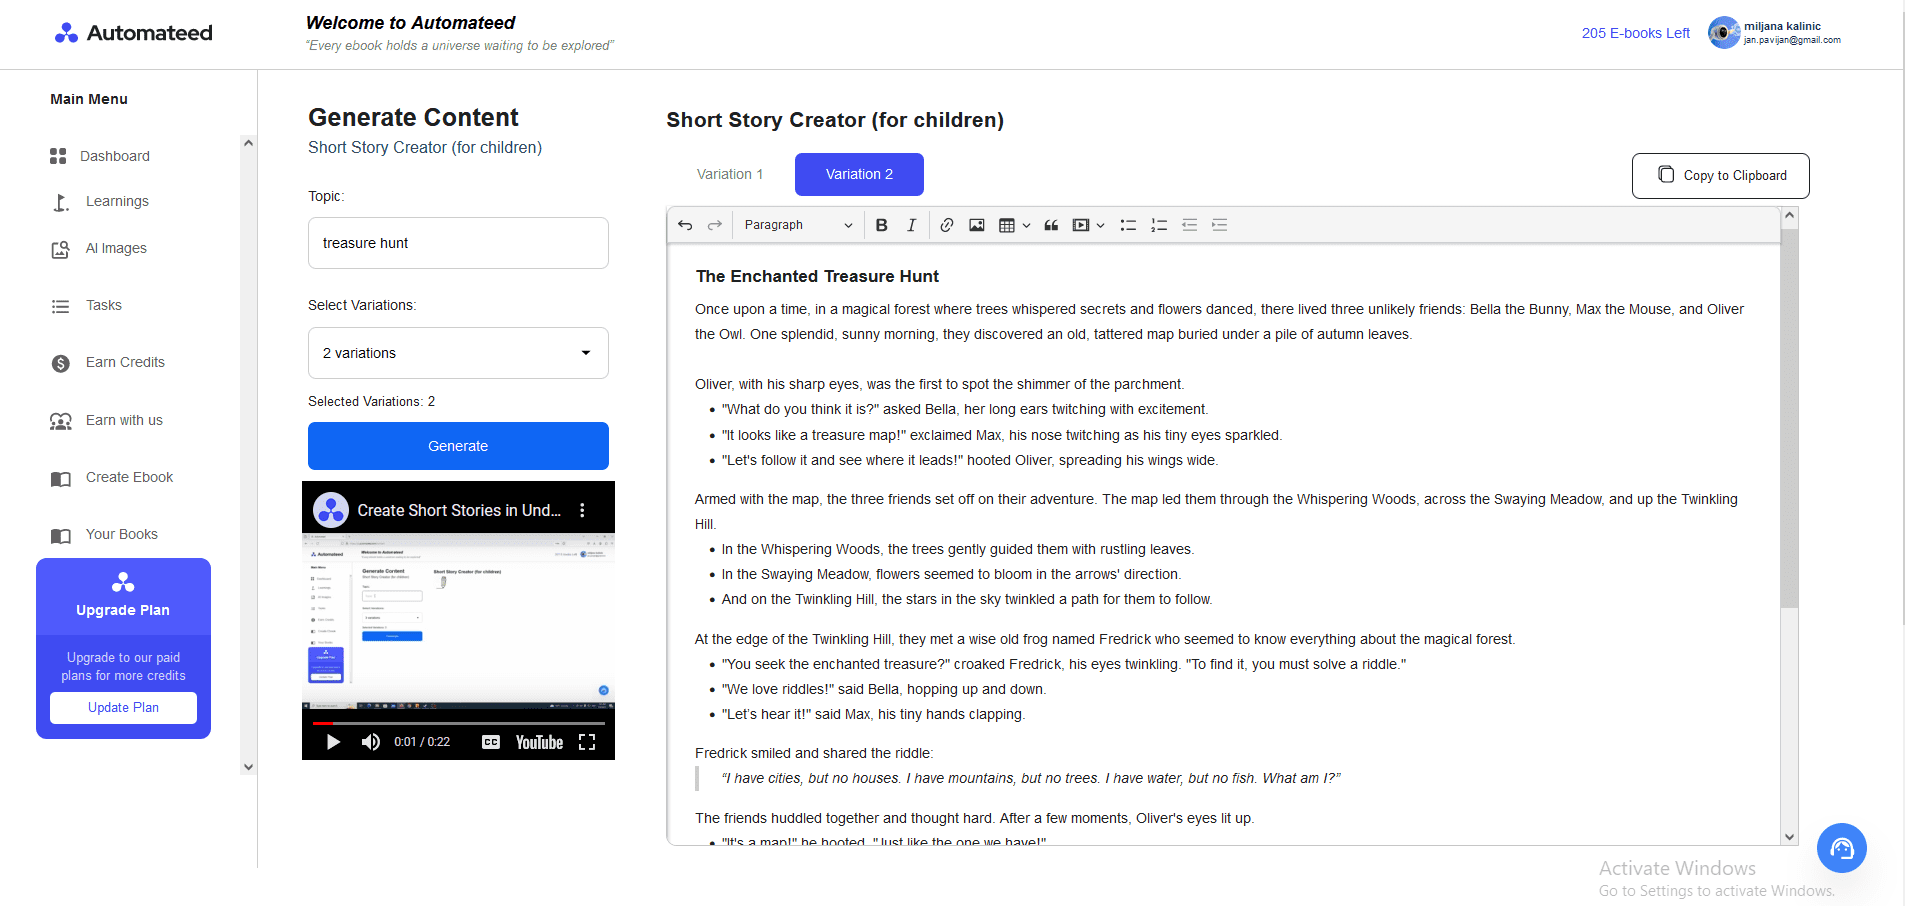This screenshot has width=1905, height=906.
Task: Click the Undo icon in editor toolbar
Action: tap(685, 225)
